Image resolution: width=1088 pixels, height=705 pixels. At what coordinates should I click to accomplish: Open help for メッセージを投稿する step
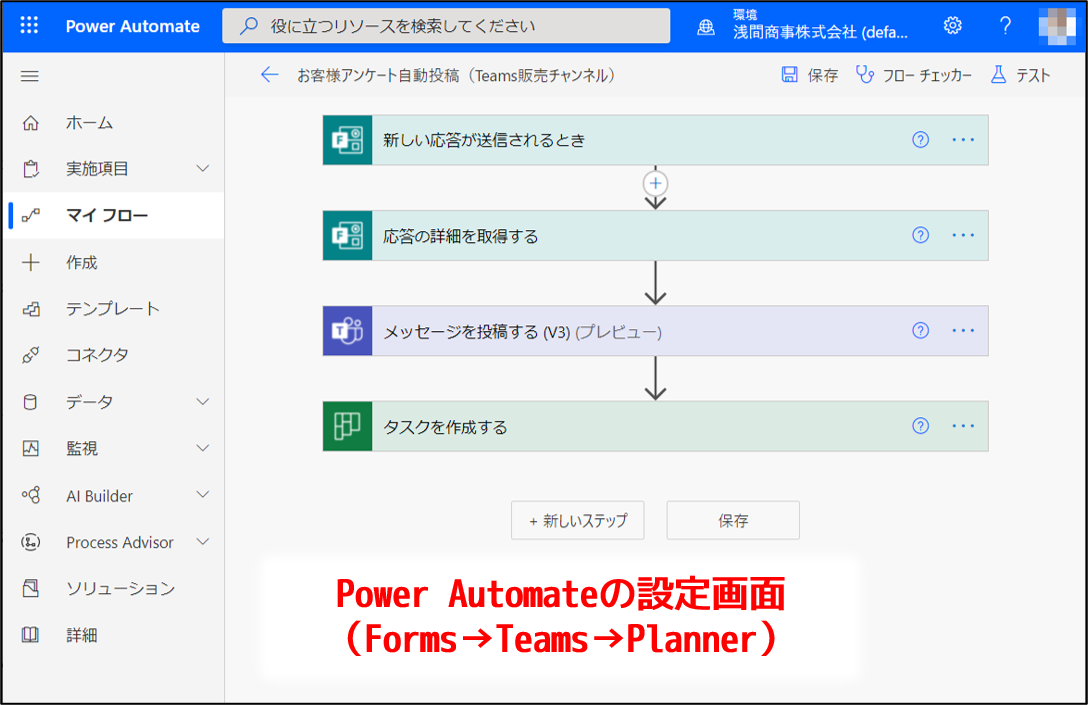pos(920,330)
